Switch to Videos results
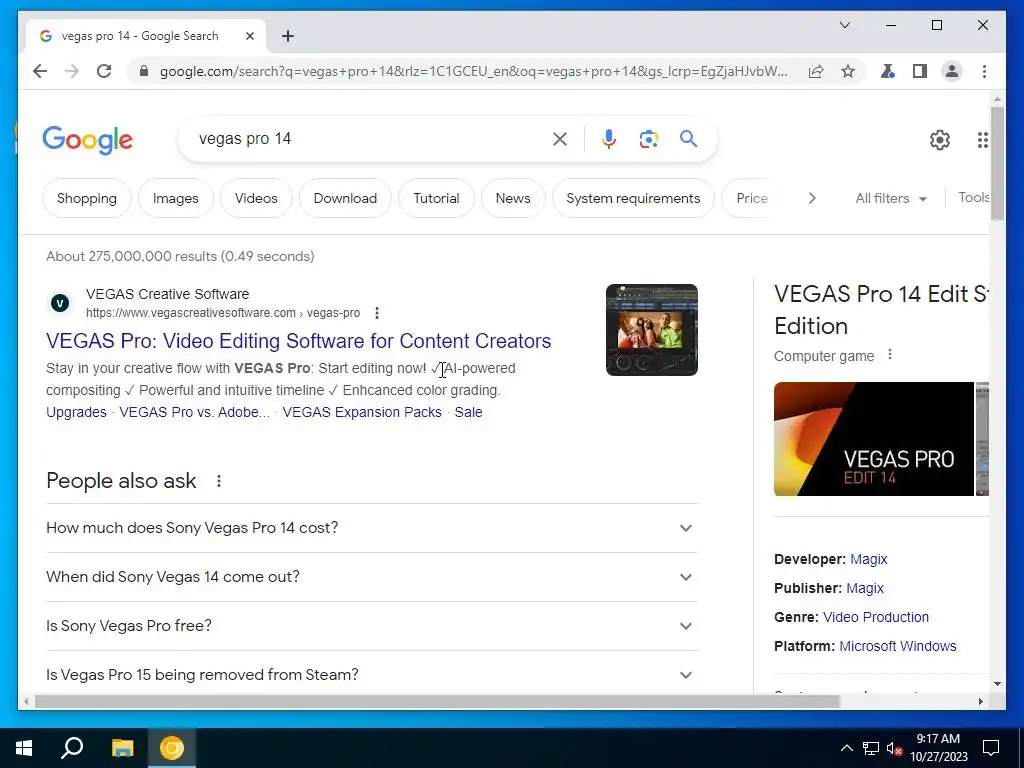This screenshot has height=768, width=1024. coord(256,198)
